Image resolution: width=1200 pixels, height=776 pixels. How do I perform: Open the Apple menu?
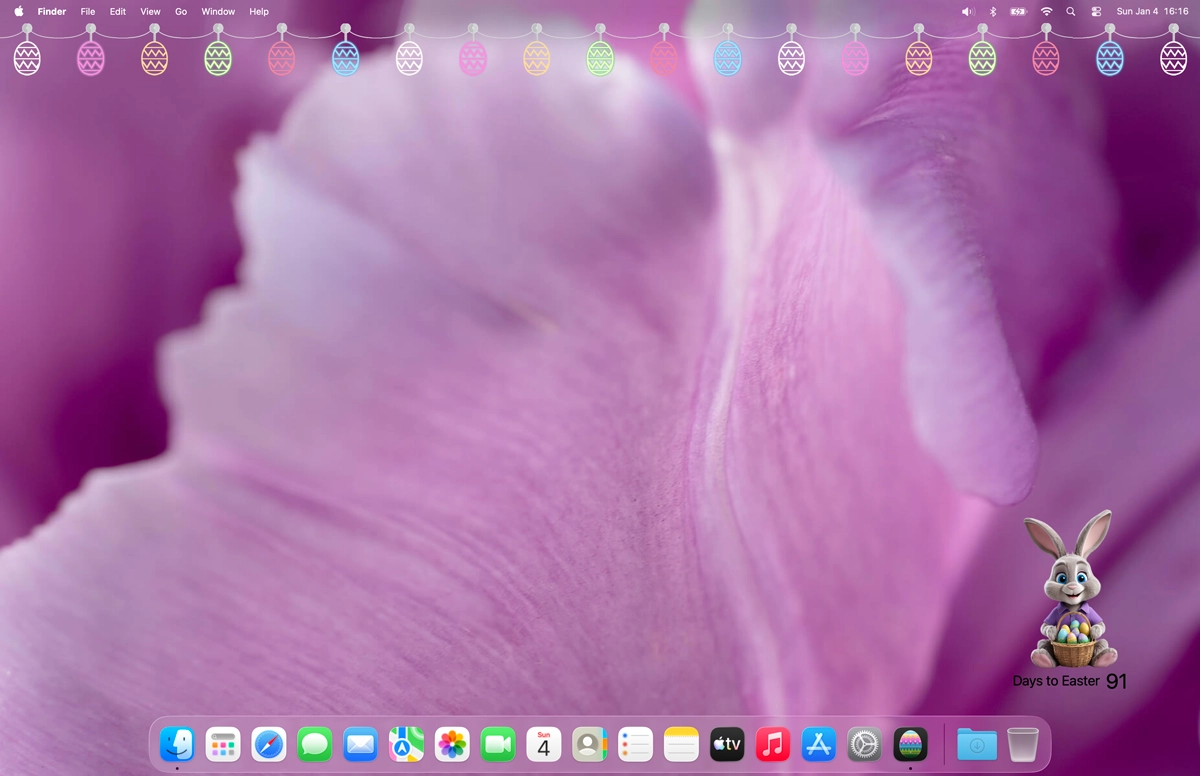(x=17, y=11)
